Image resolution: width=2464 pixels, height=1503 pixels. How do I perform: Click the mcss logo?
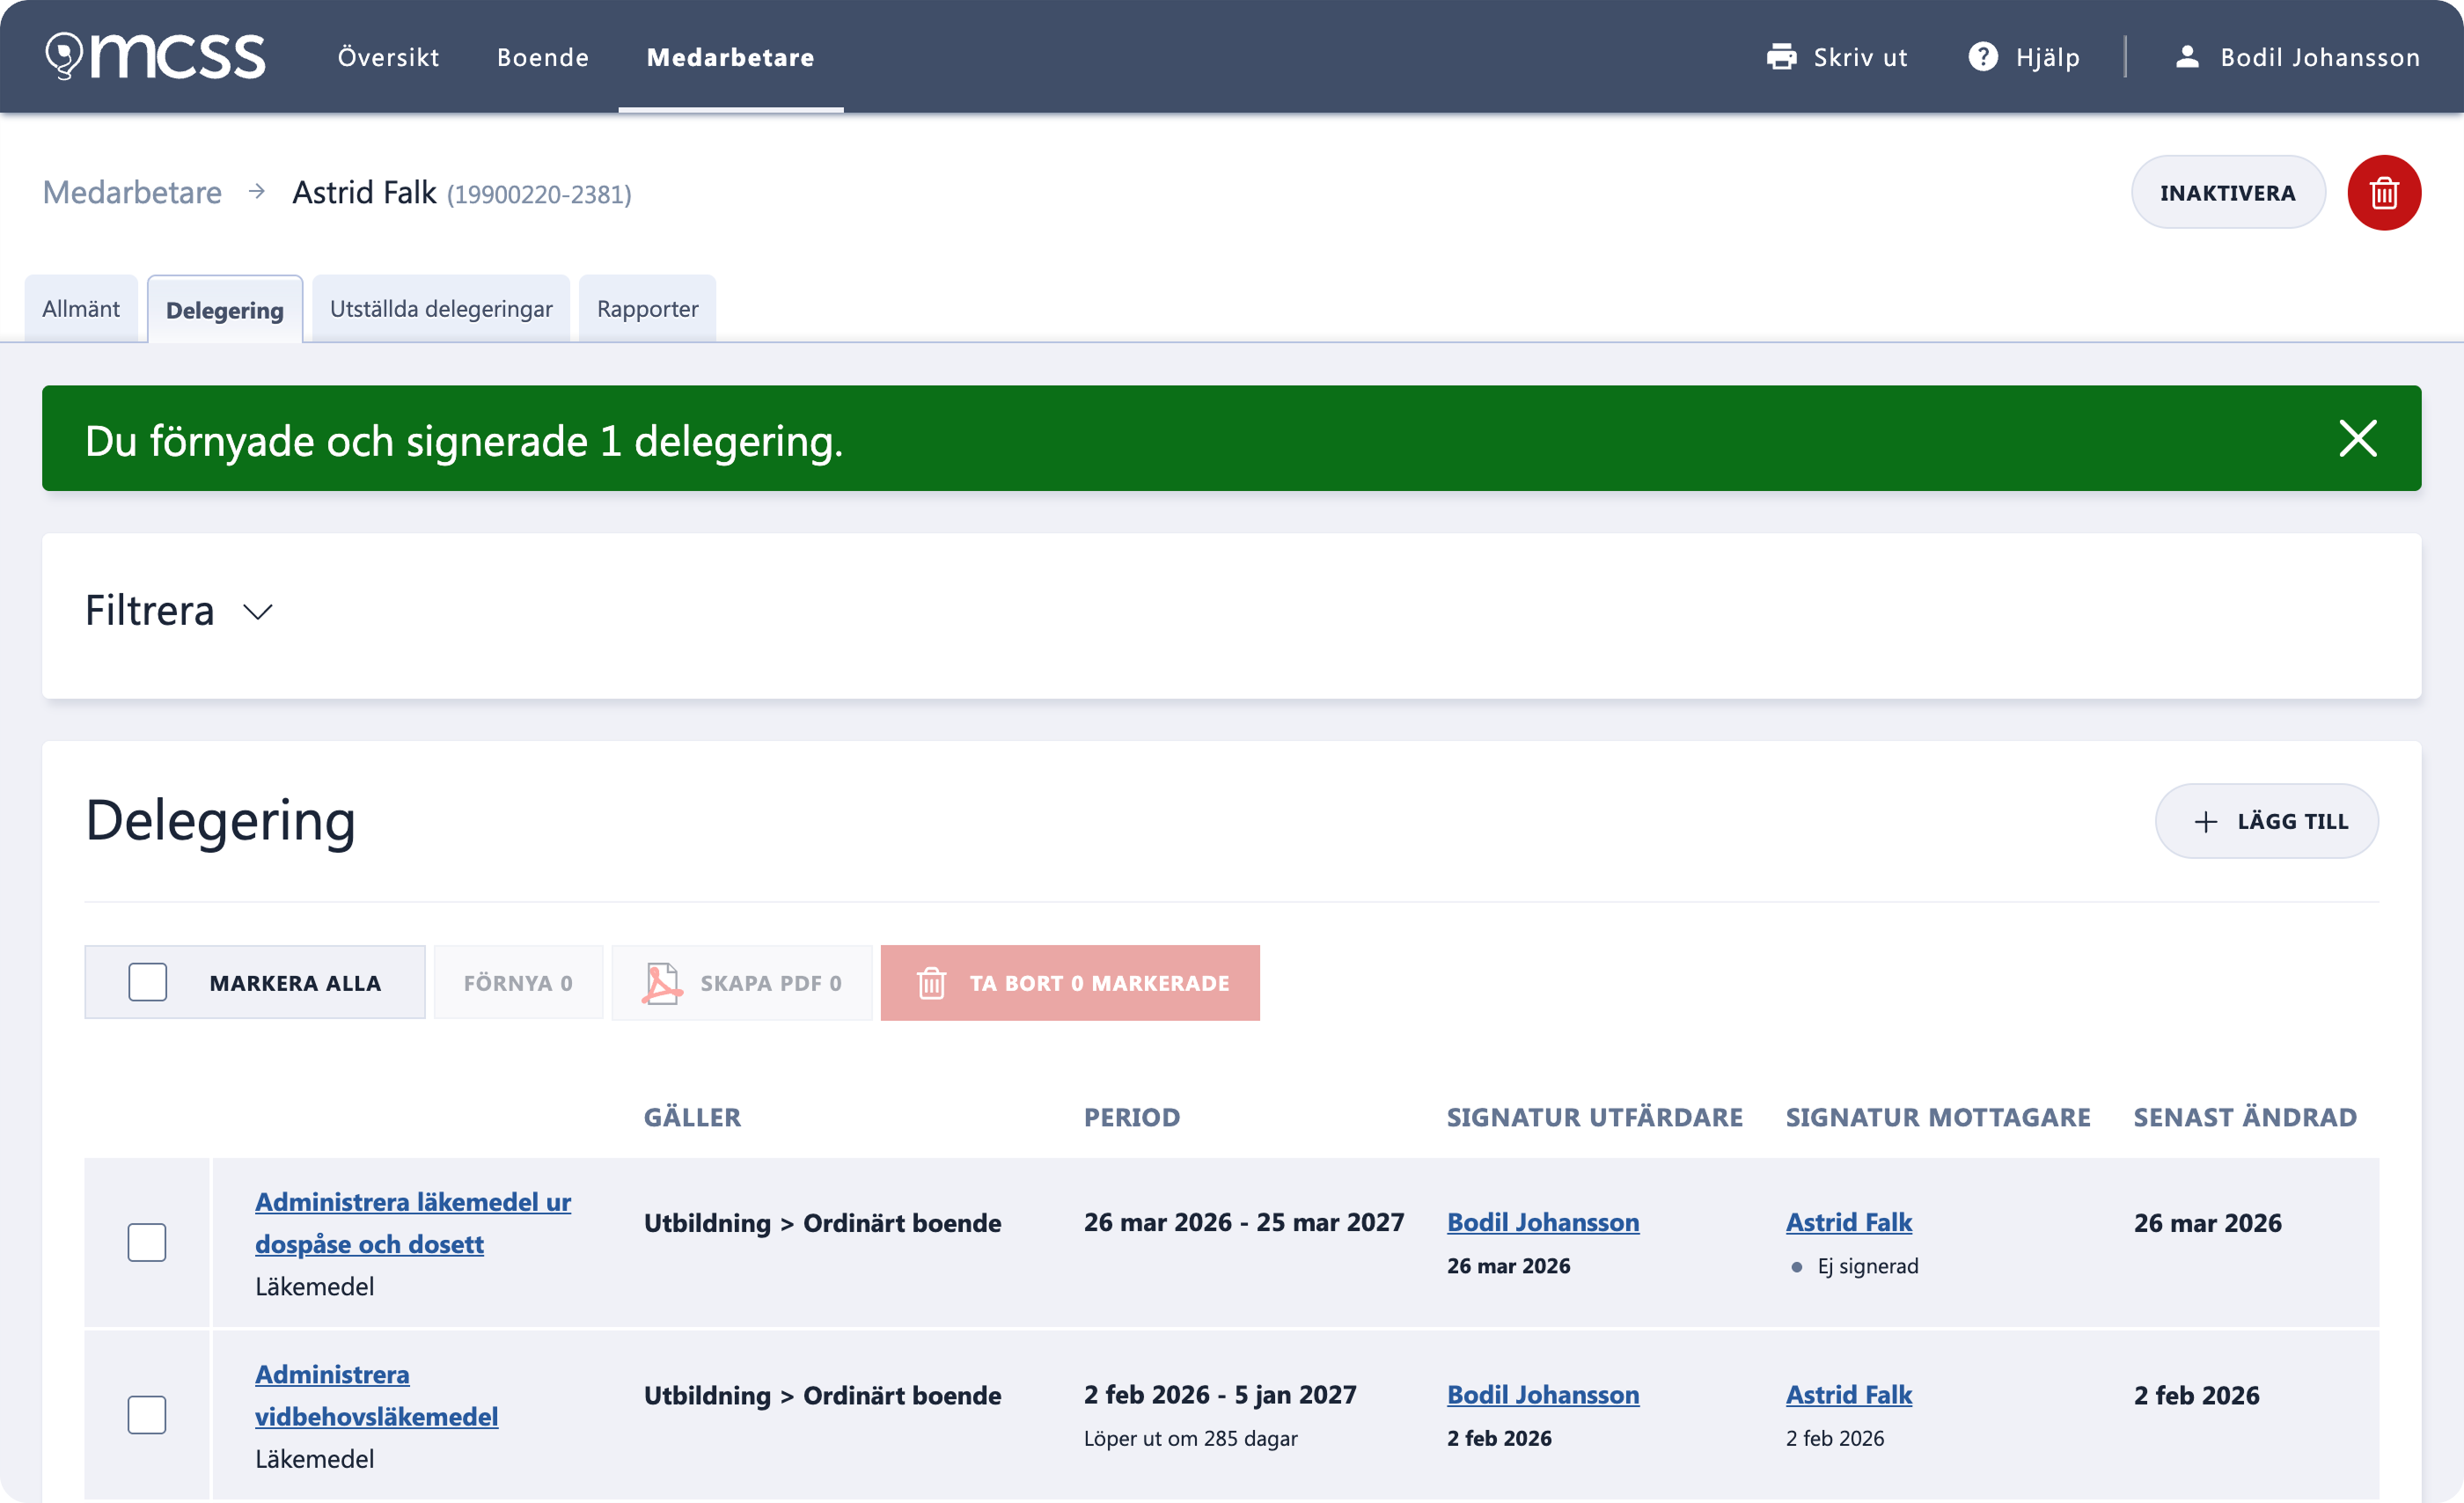tap(155, 56)
